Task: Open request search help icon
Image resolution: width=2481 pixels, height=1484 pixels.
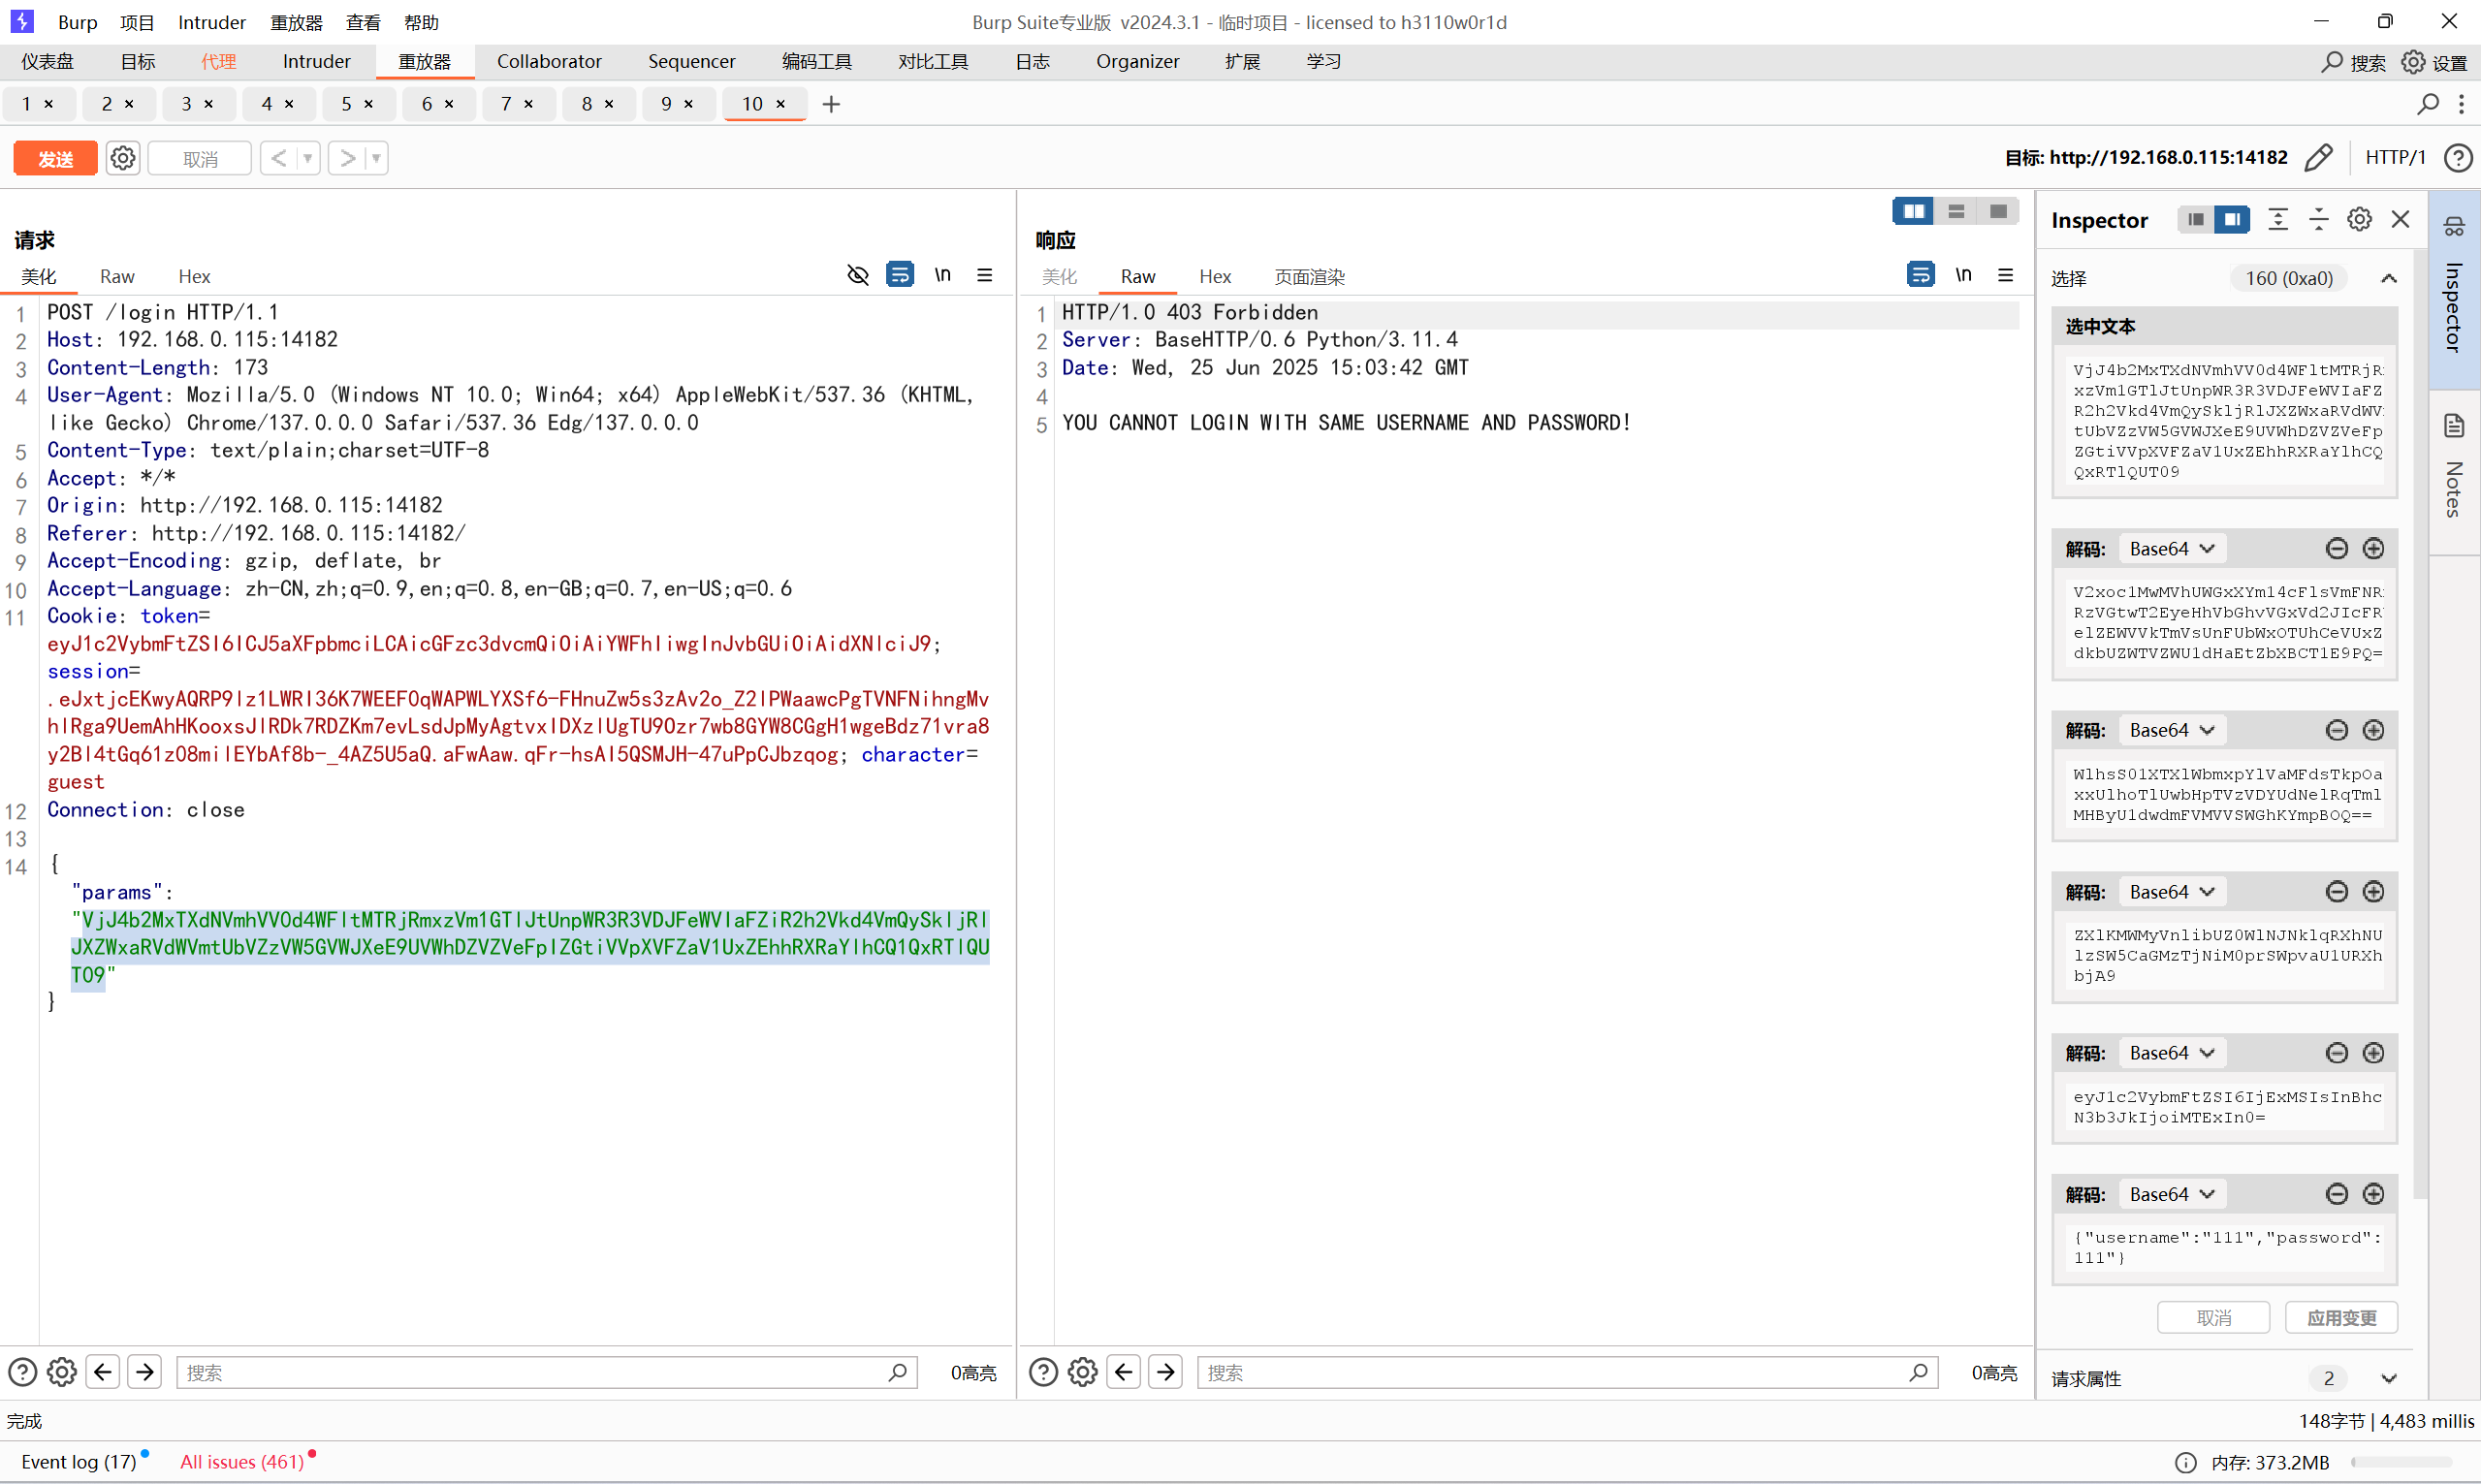Action: click(x=22, y=1372)
